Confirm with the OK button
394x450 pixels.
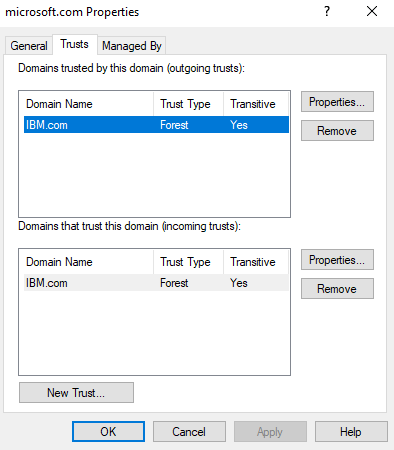tap(108, 432)
